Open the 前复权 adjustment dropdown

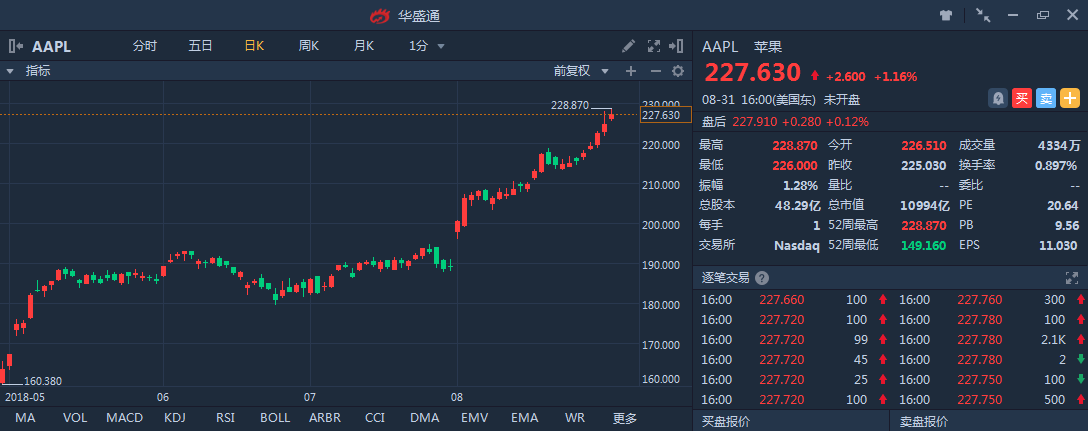click(579, 71)
